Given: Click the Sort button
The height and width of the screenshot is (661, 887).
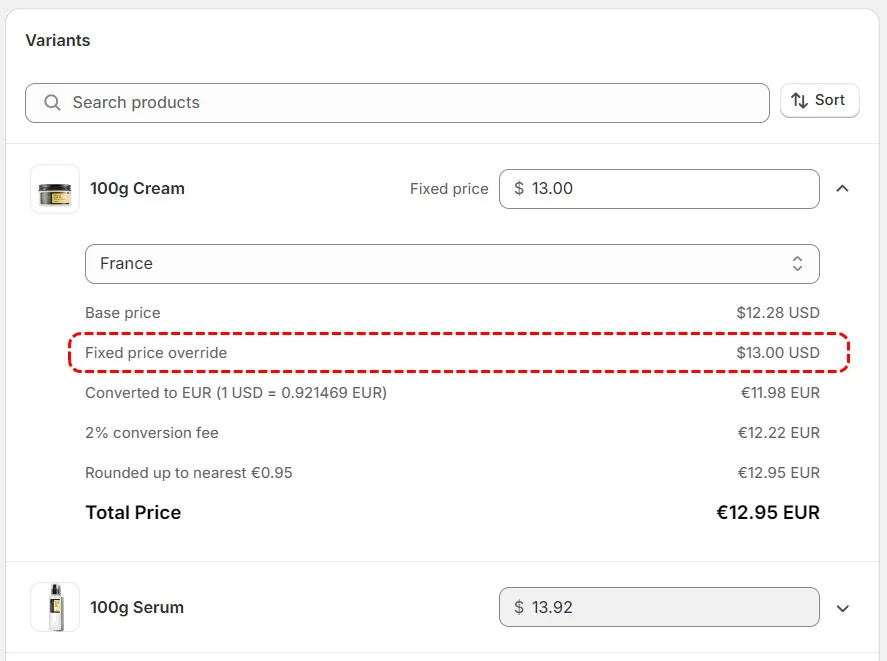Looking at the screenshot, I should point(820,100).
